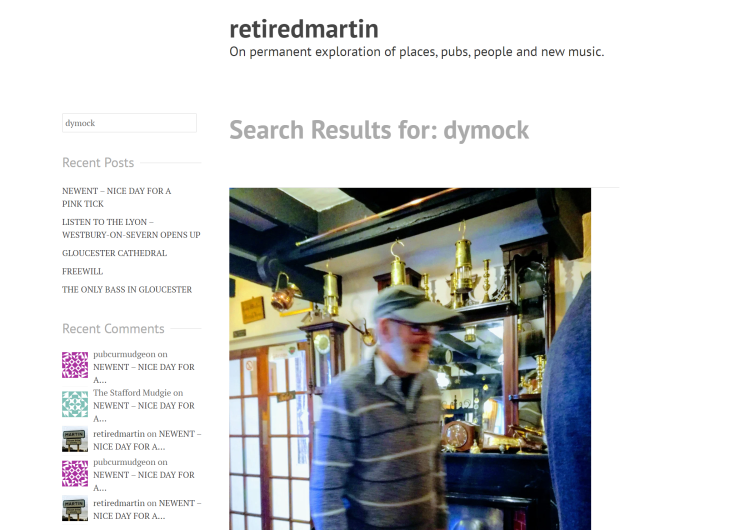The image size is (729, 530).
Task: Click the first pubcurmudgeon commenter name
Action: pos(124,354)
